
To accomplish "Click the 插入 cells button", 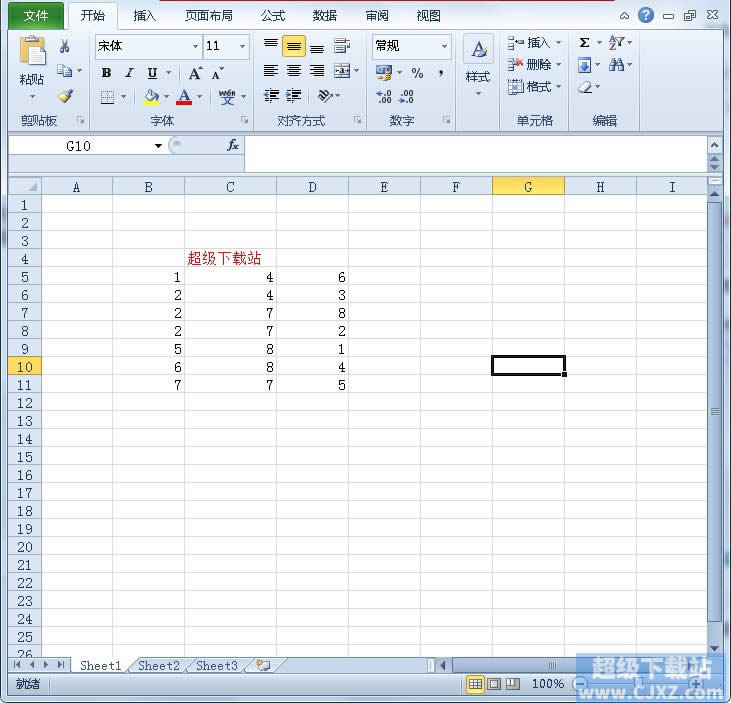I will [x=529, y=43].
